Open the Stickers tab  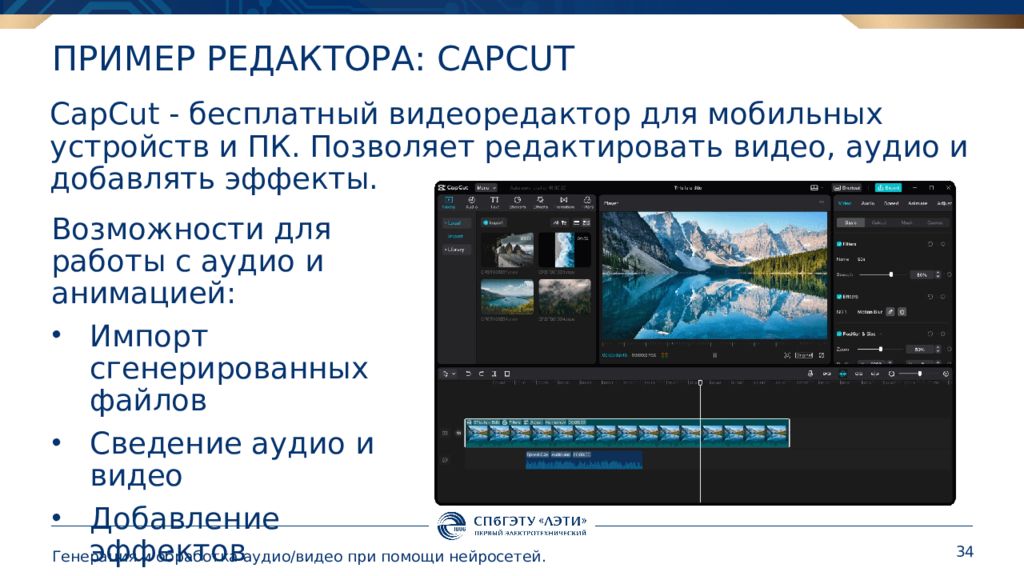point(517,202)
